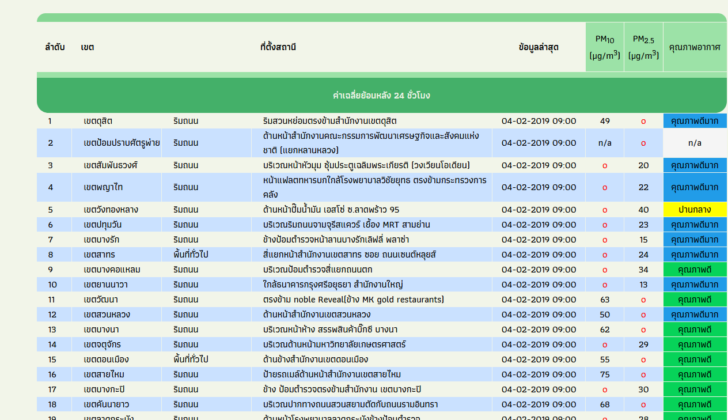The image size is (728, 420).
Task: Click station location mentioning MRT สามย่าน
Action: point(346,225)
